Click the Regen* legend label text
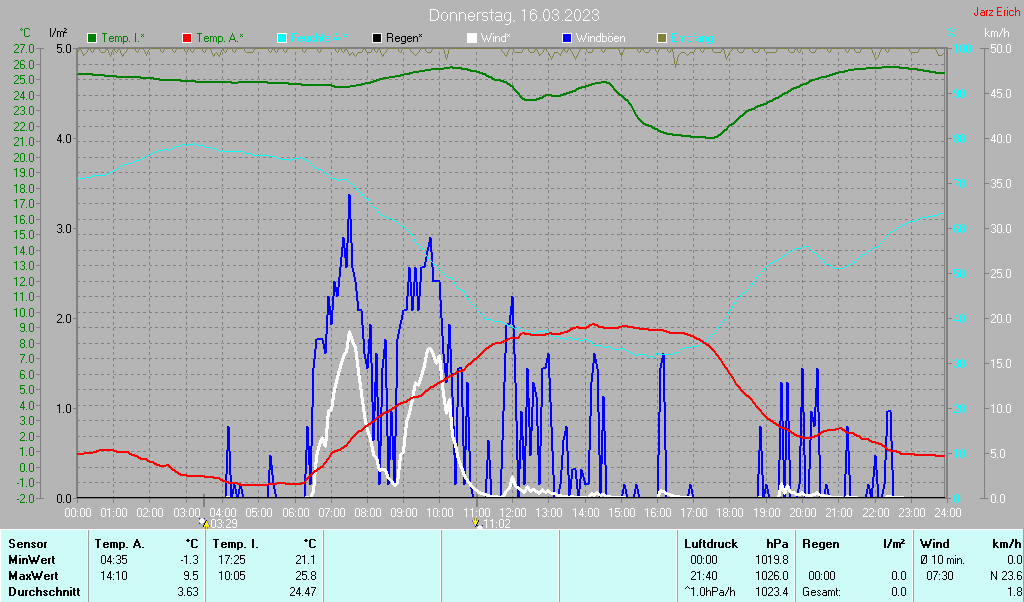1024x602 pixels. click(404, 38)
